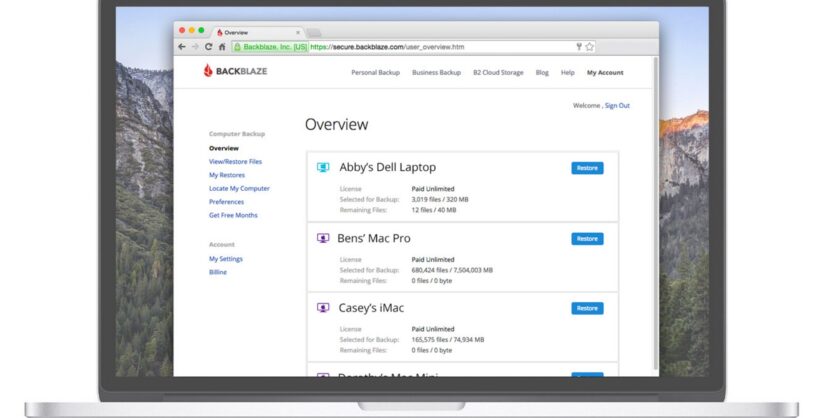Click the Abby's Dell Laptop title
The height and width of the screenshot is (418, 826).
tap(388, 168)
